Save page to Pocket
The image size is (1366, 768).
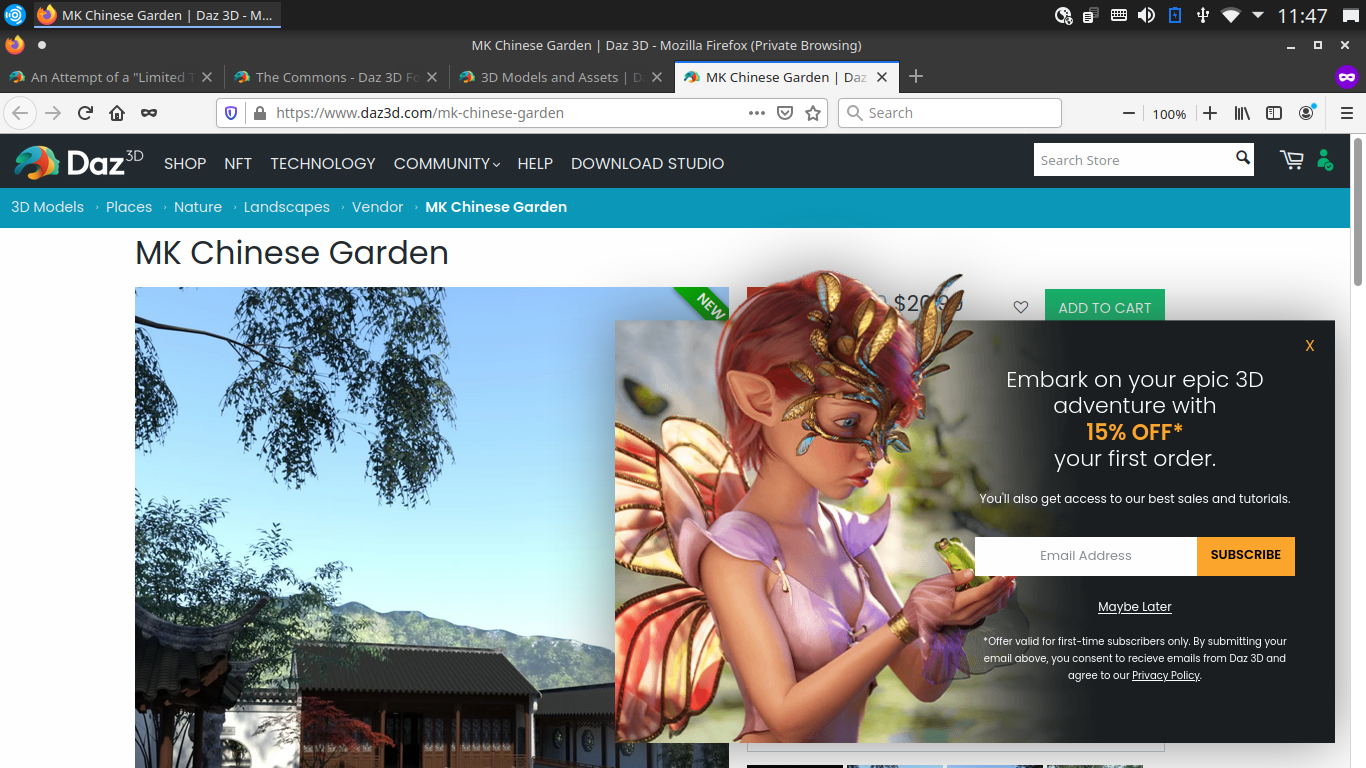(785, 113)
